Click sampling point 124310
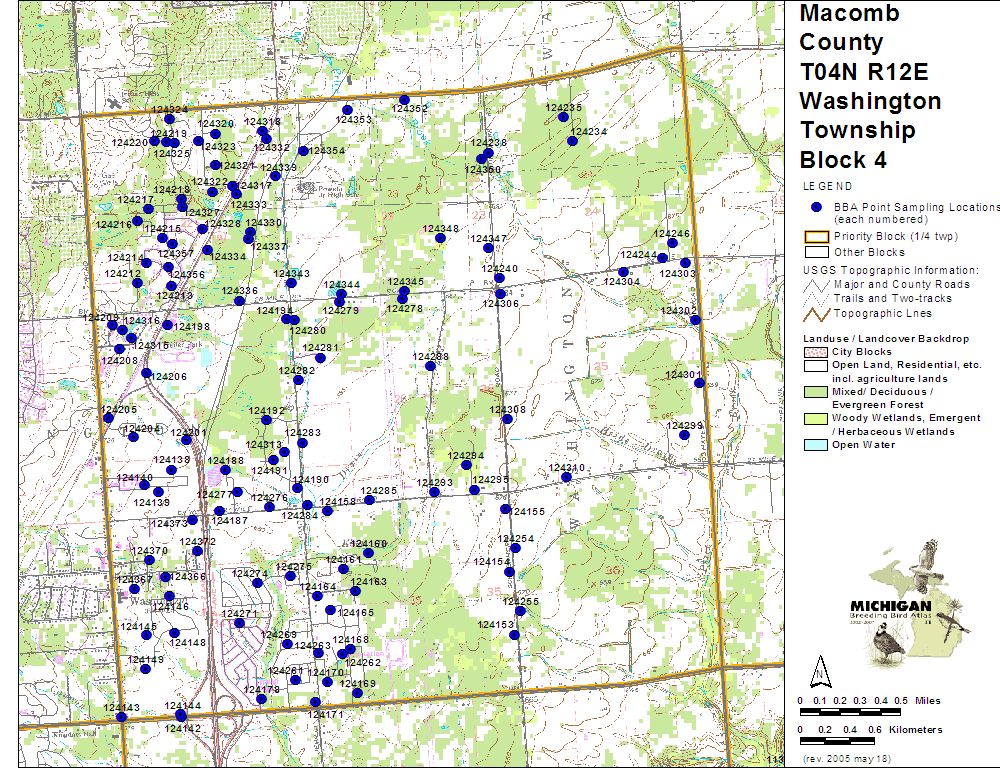Screen dimensions: 1000x768 566,478
